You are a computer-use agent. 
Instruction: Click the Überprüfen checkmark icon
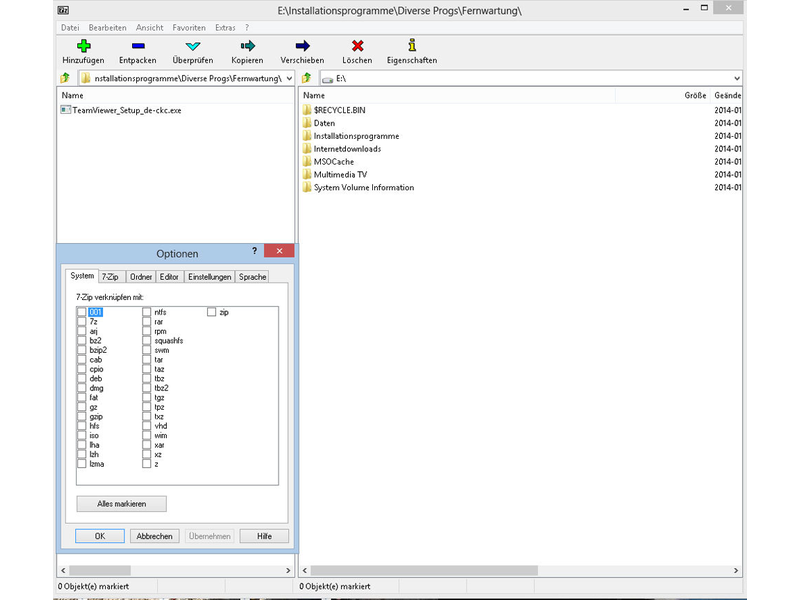pyautogui.click(x=193, y=46)
